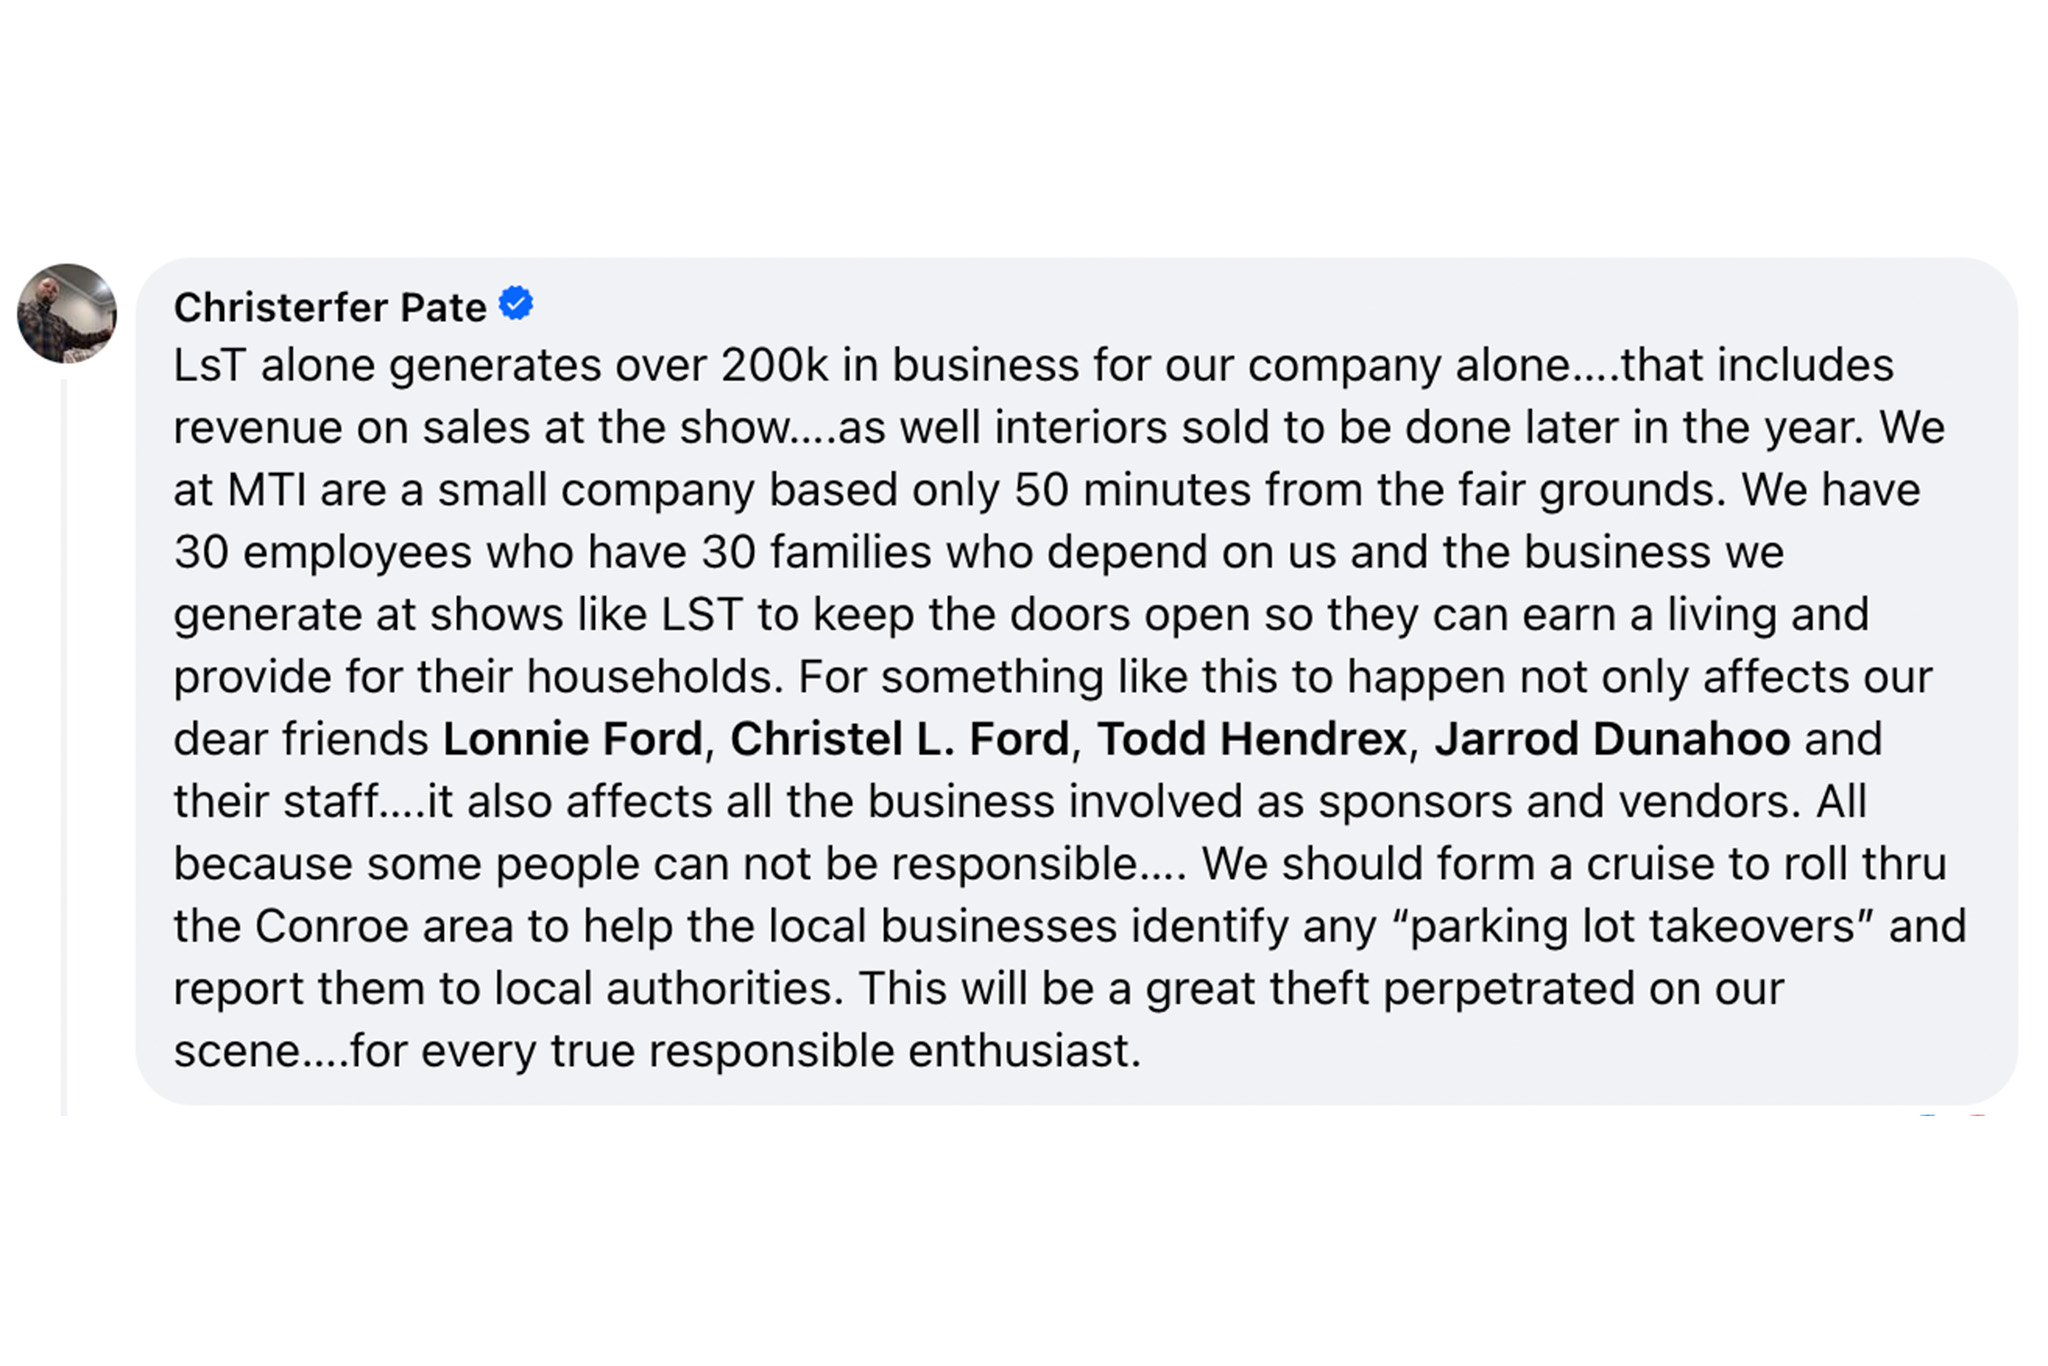Screen dimensions: 2048x1366
Task: Visit Todd Hendrex's tagged profile
Action: [1251, 740]
